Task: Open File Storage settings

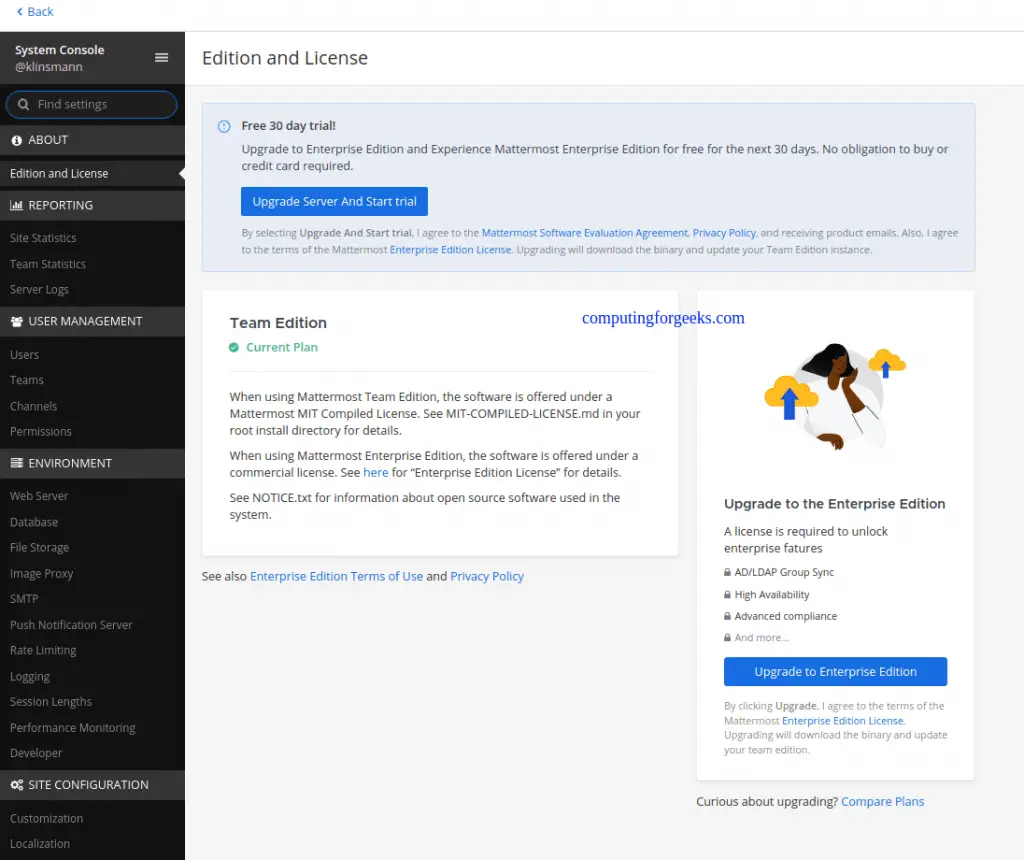Action: (x=39, y=548)
